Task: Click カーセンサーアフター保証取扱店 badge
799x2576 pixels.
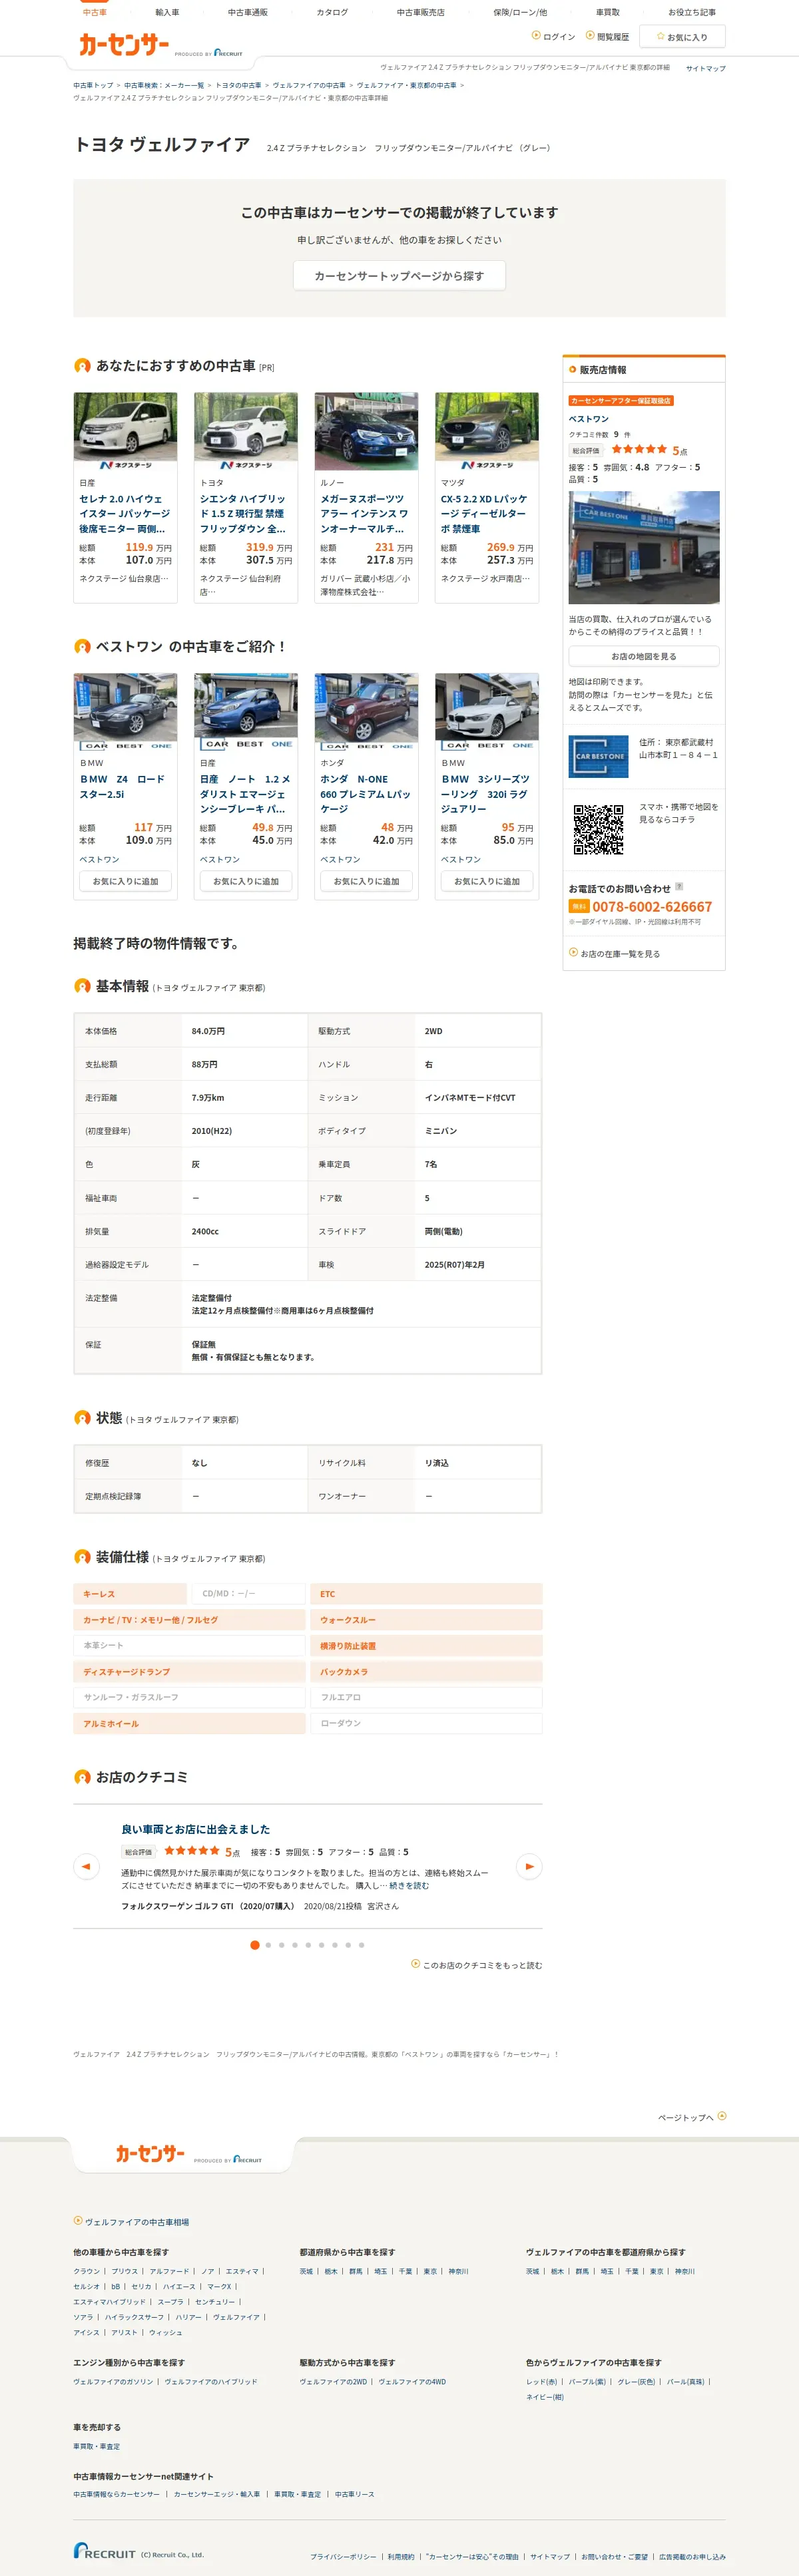Action: [x=621, y=400]
